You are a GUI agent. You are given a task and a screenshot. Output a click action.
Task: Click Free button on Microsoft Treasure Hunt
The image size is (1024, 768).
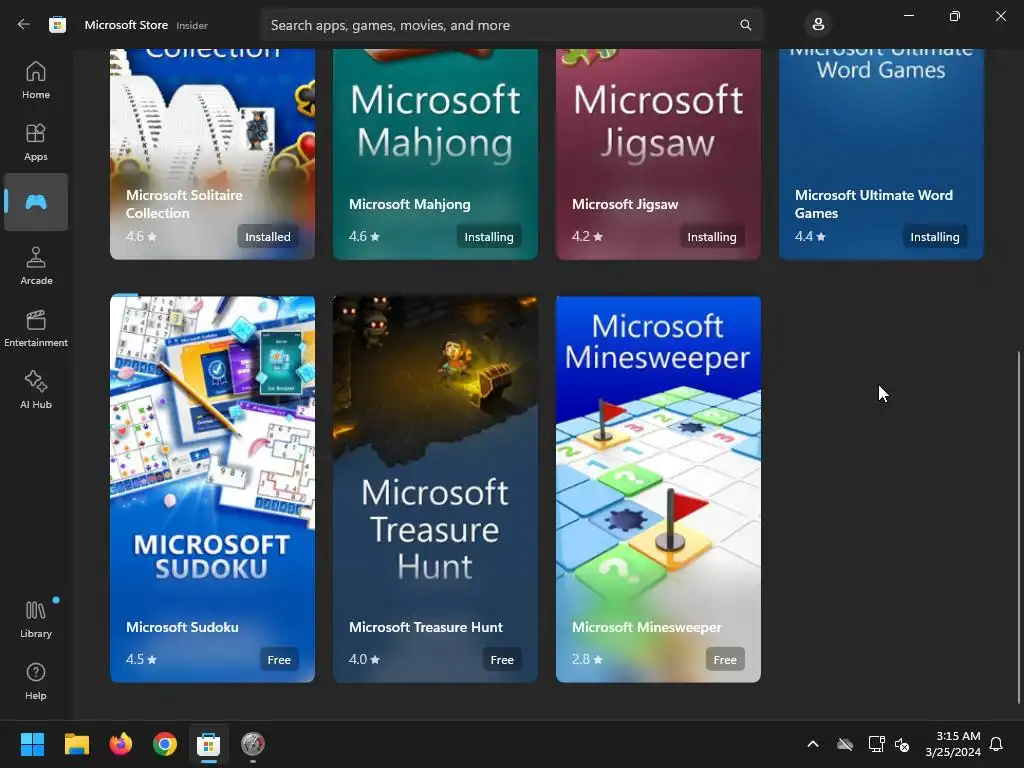click(x=502, y=660)
